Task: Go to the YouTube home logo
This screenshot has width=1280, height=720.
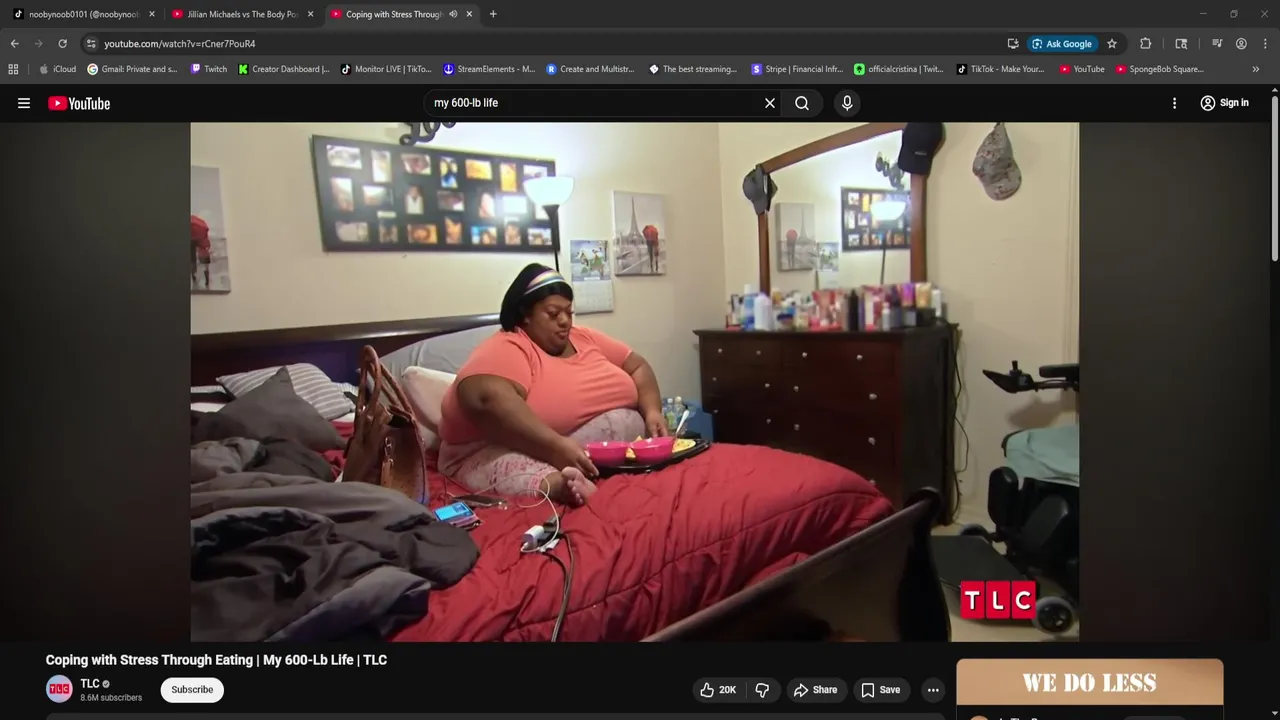Action: (x=79, y=103)
